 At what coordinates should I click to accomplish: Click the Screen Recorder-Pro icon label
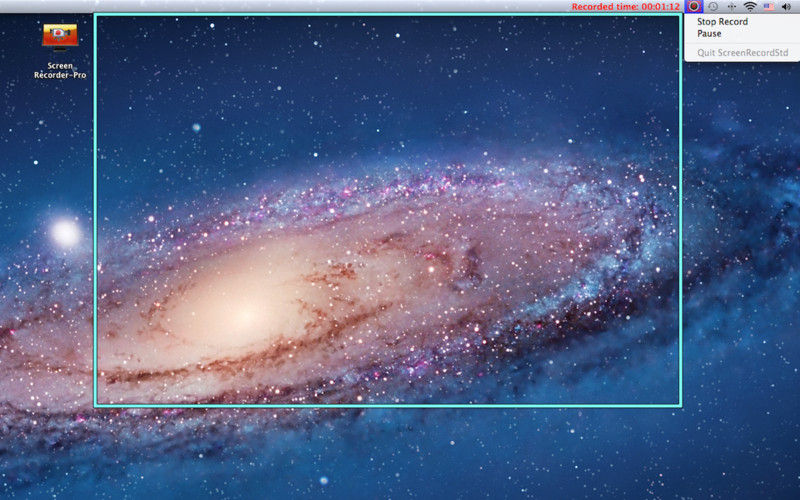tap(60, 70)
